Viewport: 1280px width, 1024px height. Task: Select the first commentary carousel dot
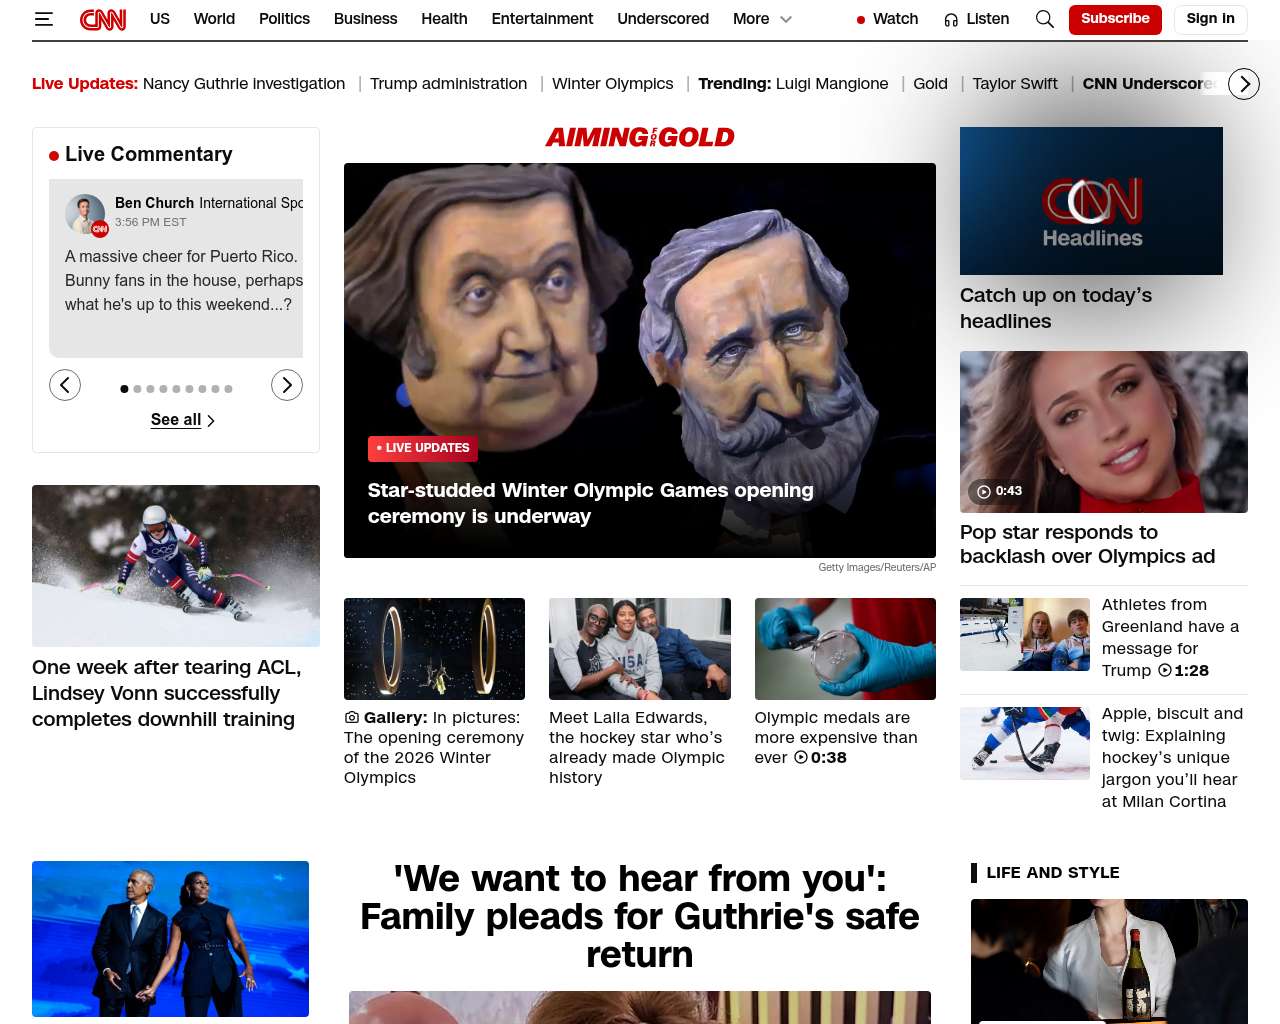(x=124, y=389)
